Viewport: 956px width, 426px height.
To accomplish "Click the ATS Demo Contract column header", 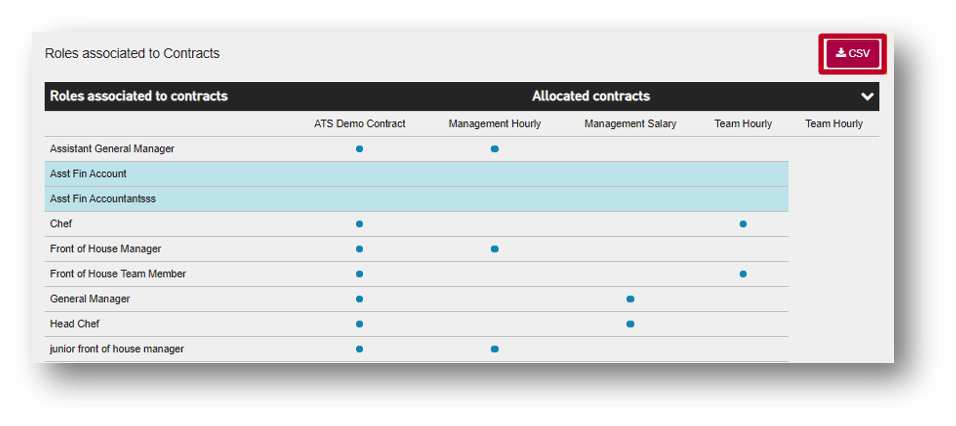I will click(360, 124).
